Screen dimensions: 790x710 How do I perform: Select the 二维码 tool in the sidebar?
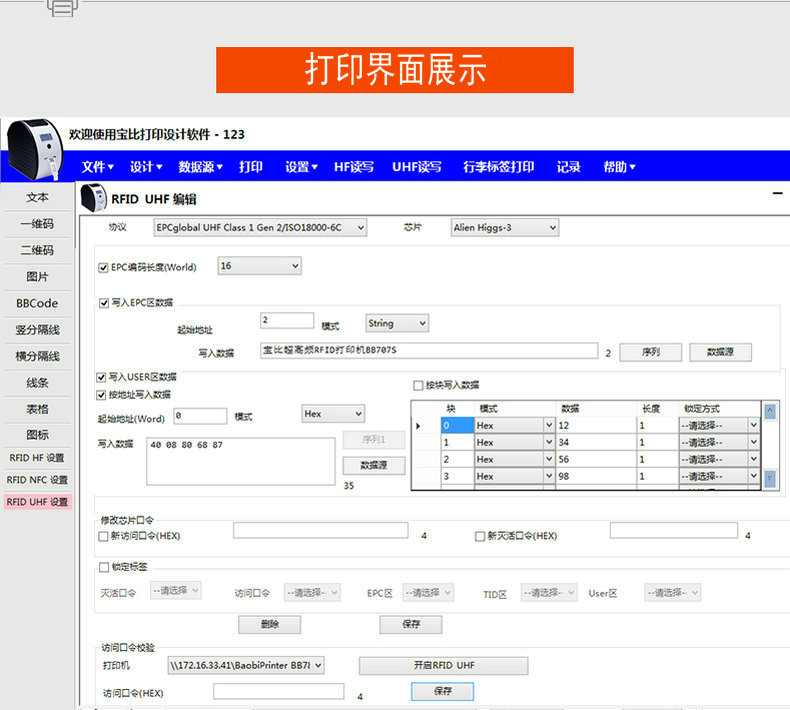click(37, 250)
